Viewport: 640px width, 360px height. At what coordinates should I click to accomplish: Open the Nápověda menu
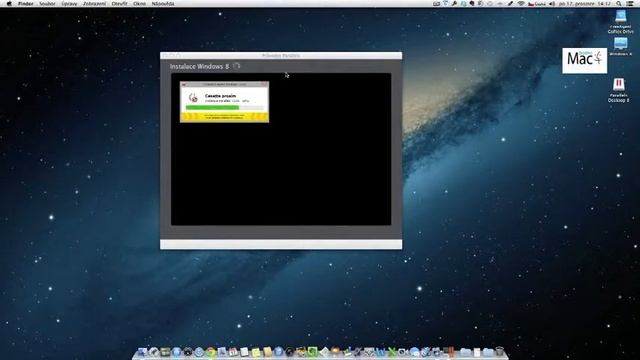[x=163, y=4]
